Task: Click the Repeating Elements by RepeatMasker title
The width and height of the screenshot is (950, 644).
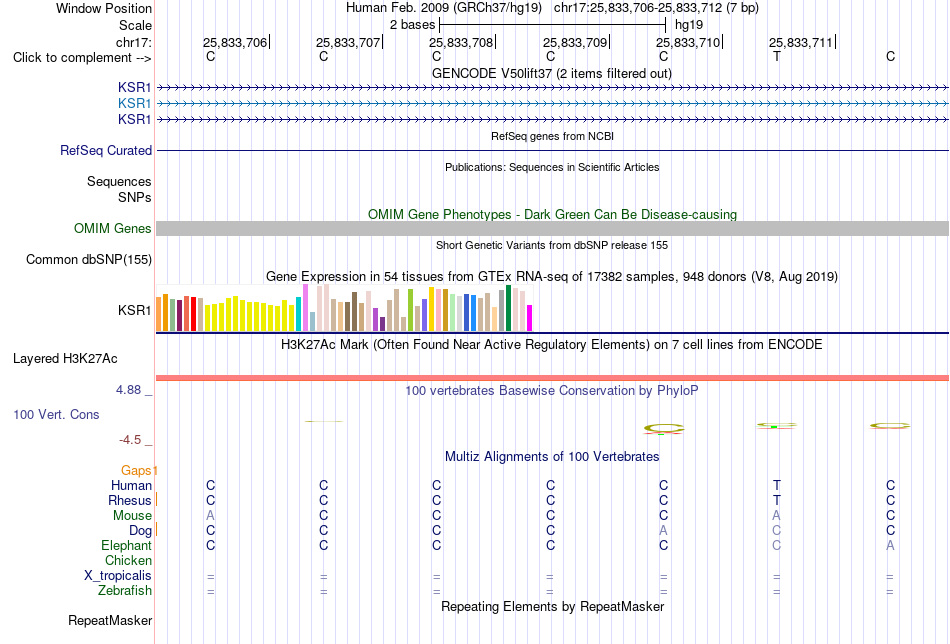Action: coord(553,606)
